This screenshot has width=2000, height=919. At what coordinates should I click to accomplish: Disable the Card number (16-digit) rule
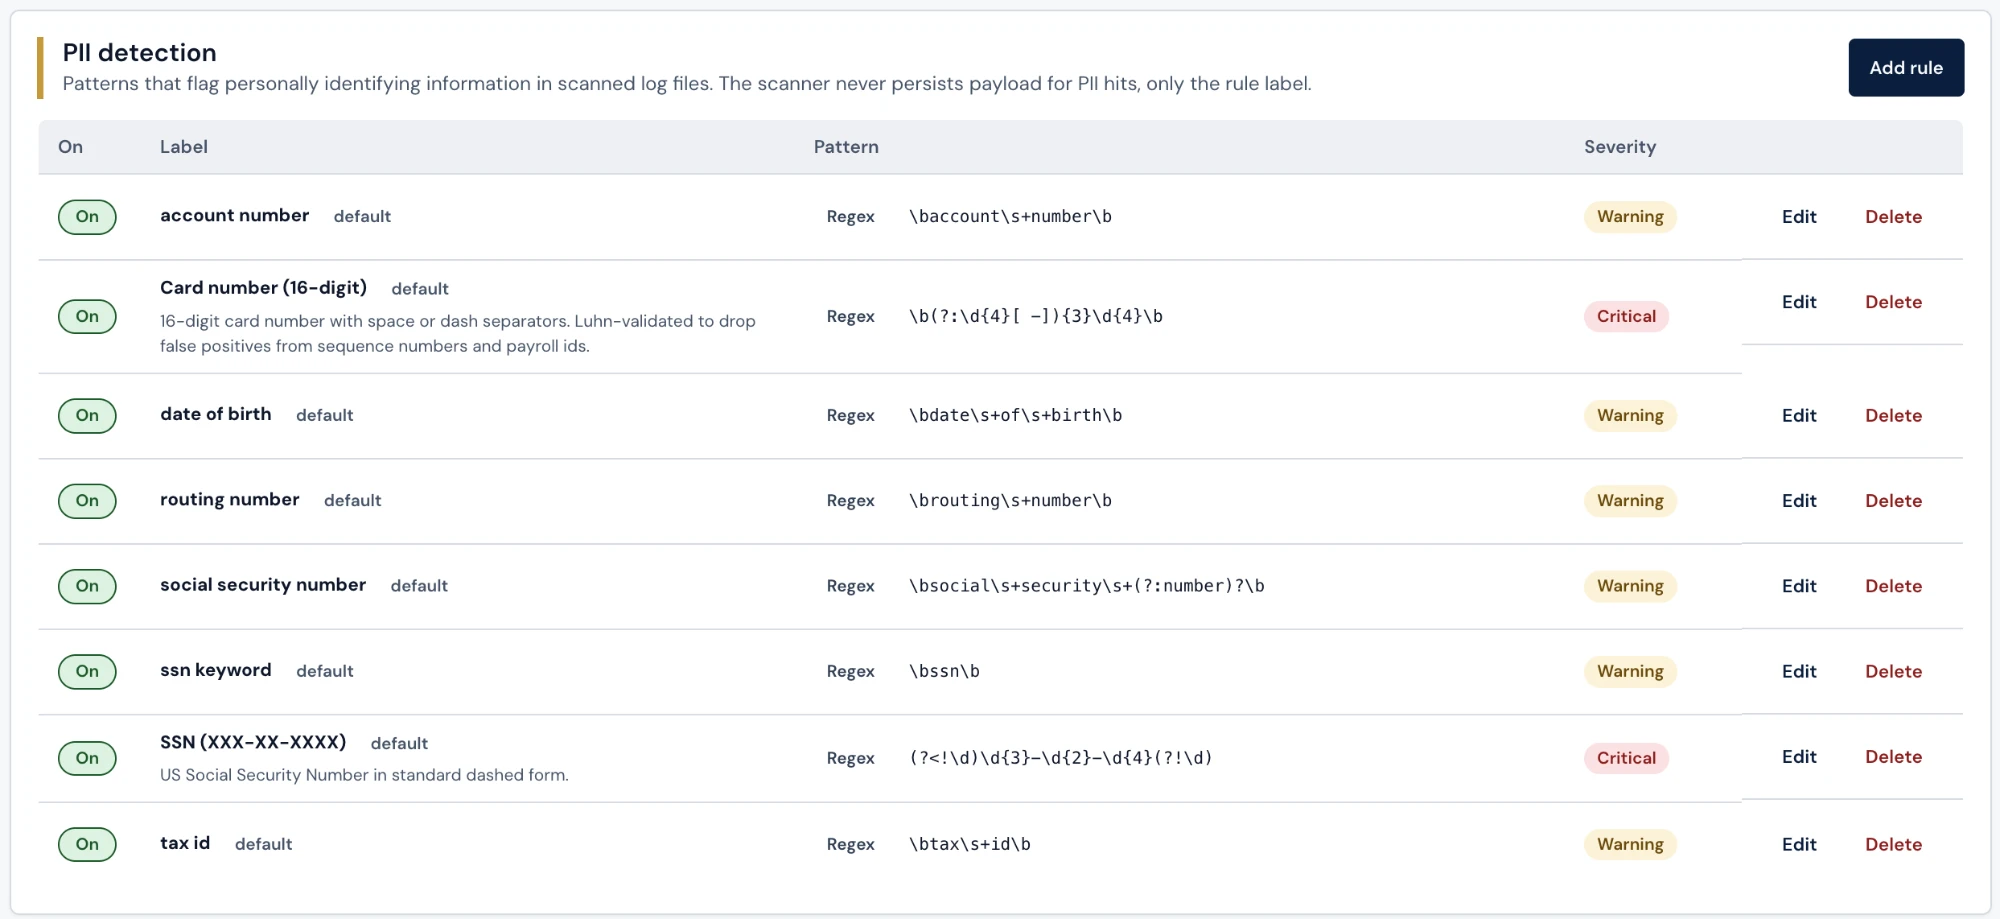[87, 317]
